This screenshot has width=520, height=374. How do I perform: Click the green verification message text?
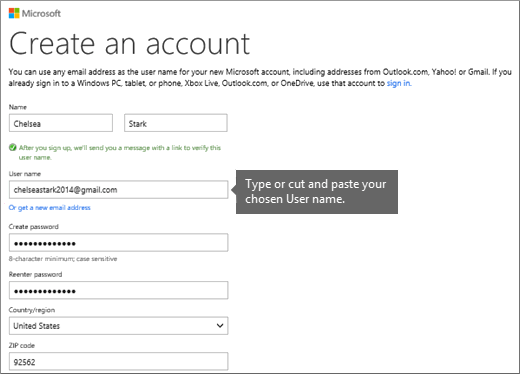point(120,152)
